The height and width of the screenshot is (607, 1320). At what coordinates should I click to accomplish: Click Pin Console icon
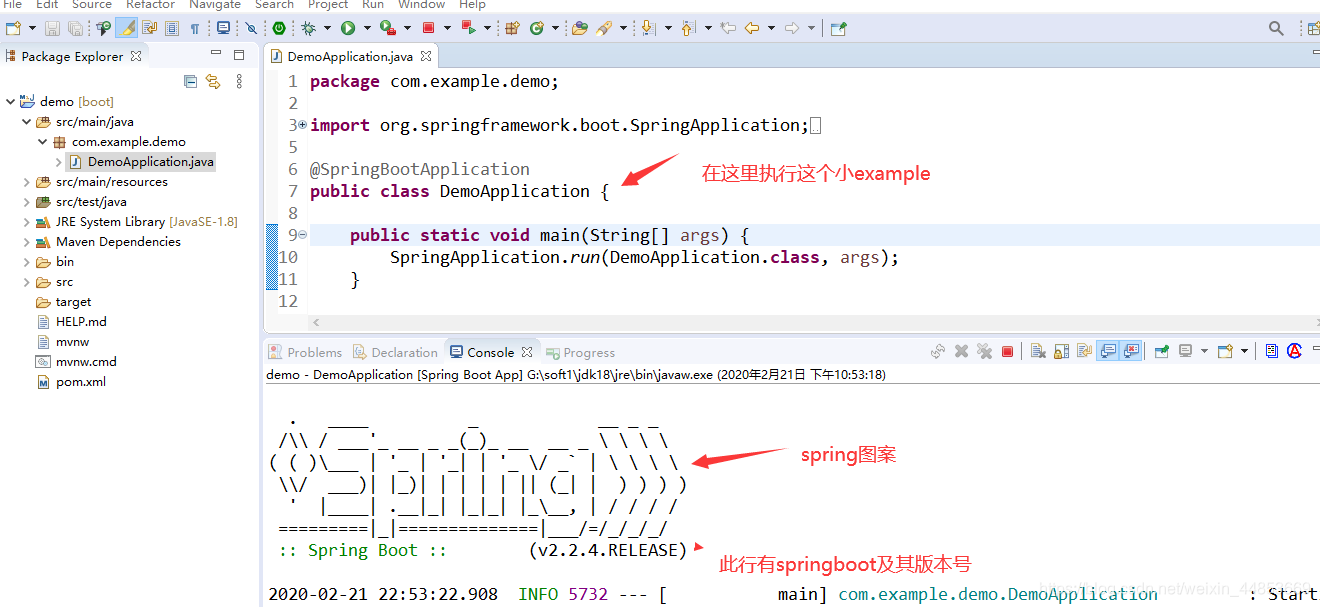click(x=1162, y=351)
